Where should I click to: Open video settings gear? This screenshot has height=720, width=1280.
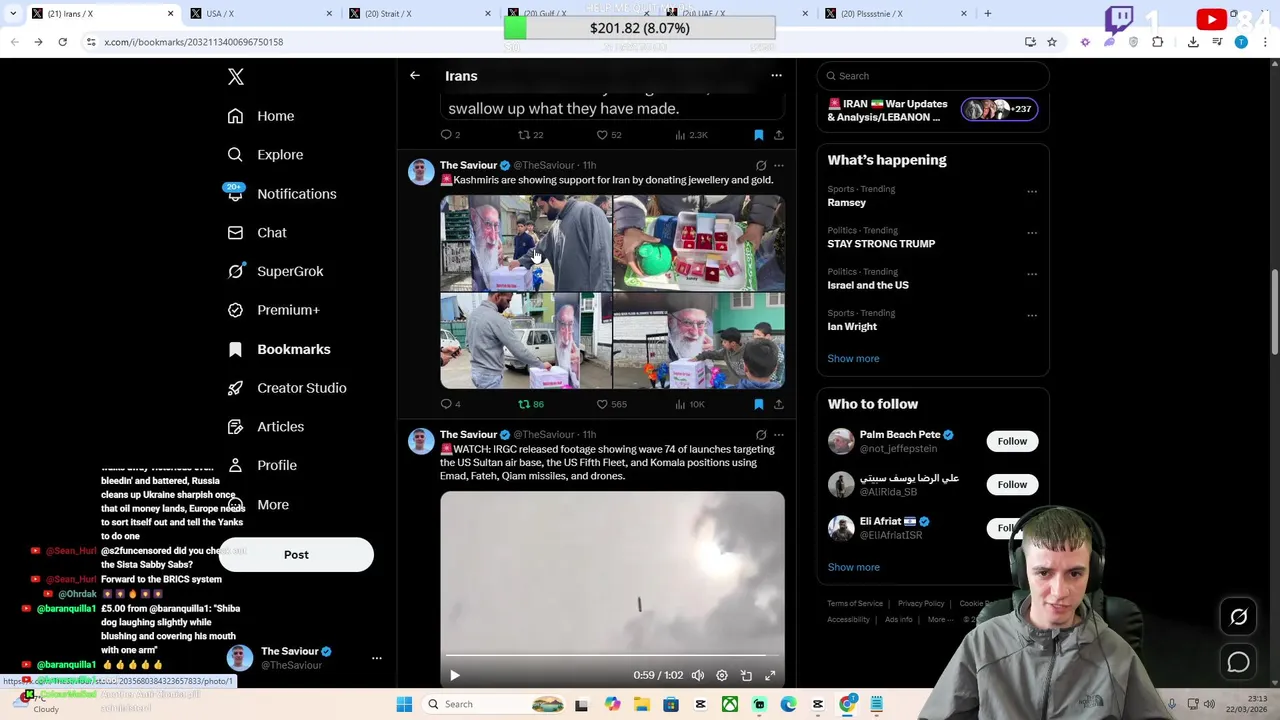click(x=722, y=676)
